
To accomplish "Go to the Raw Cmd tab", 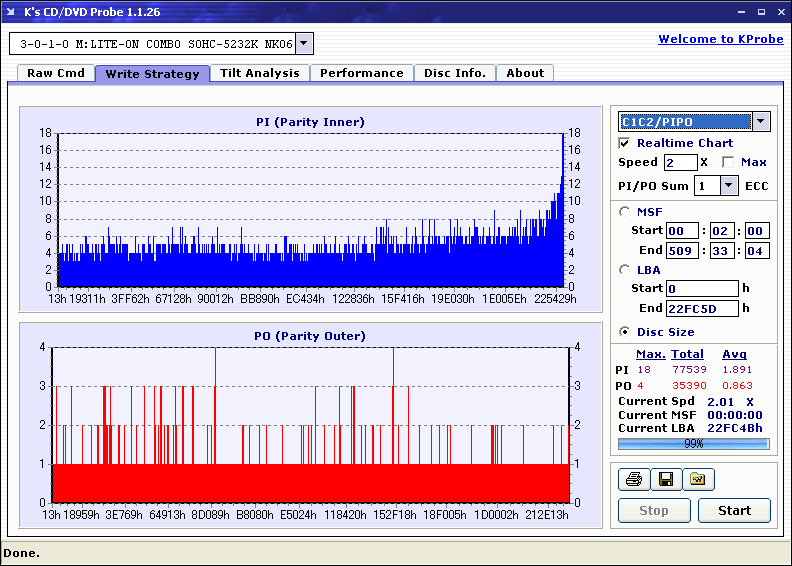I will (56, 73).
